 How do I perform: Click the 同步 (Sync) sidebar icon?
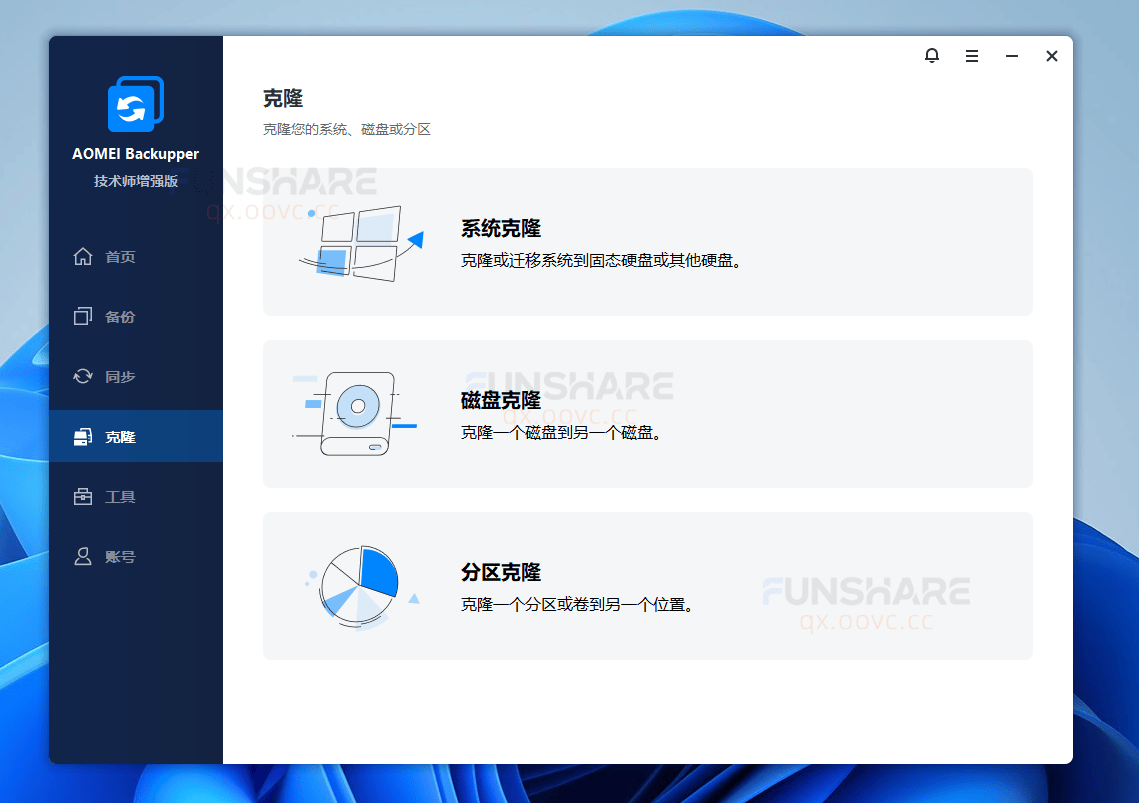pos(83,376)
